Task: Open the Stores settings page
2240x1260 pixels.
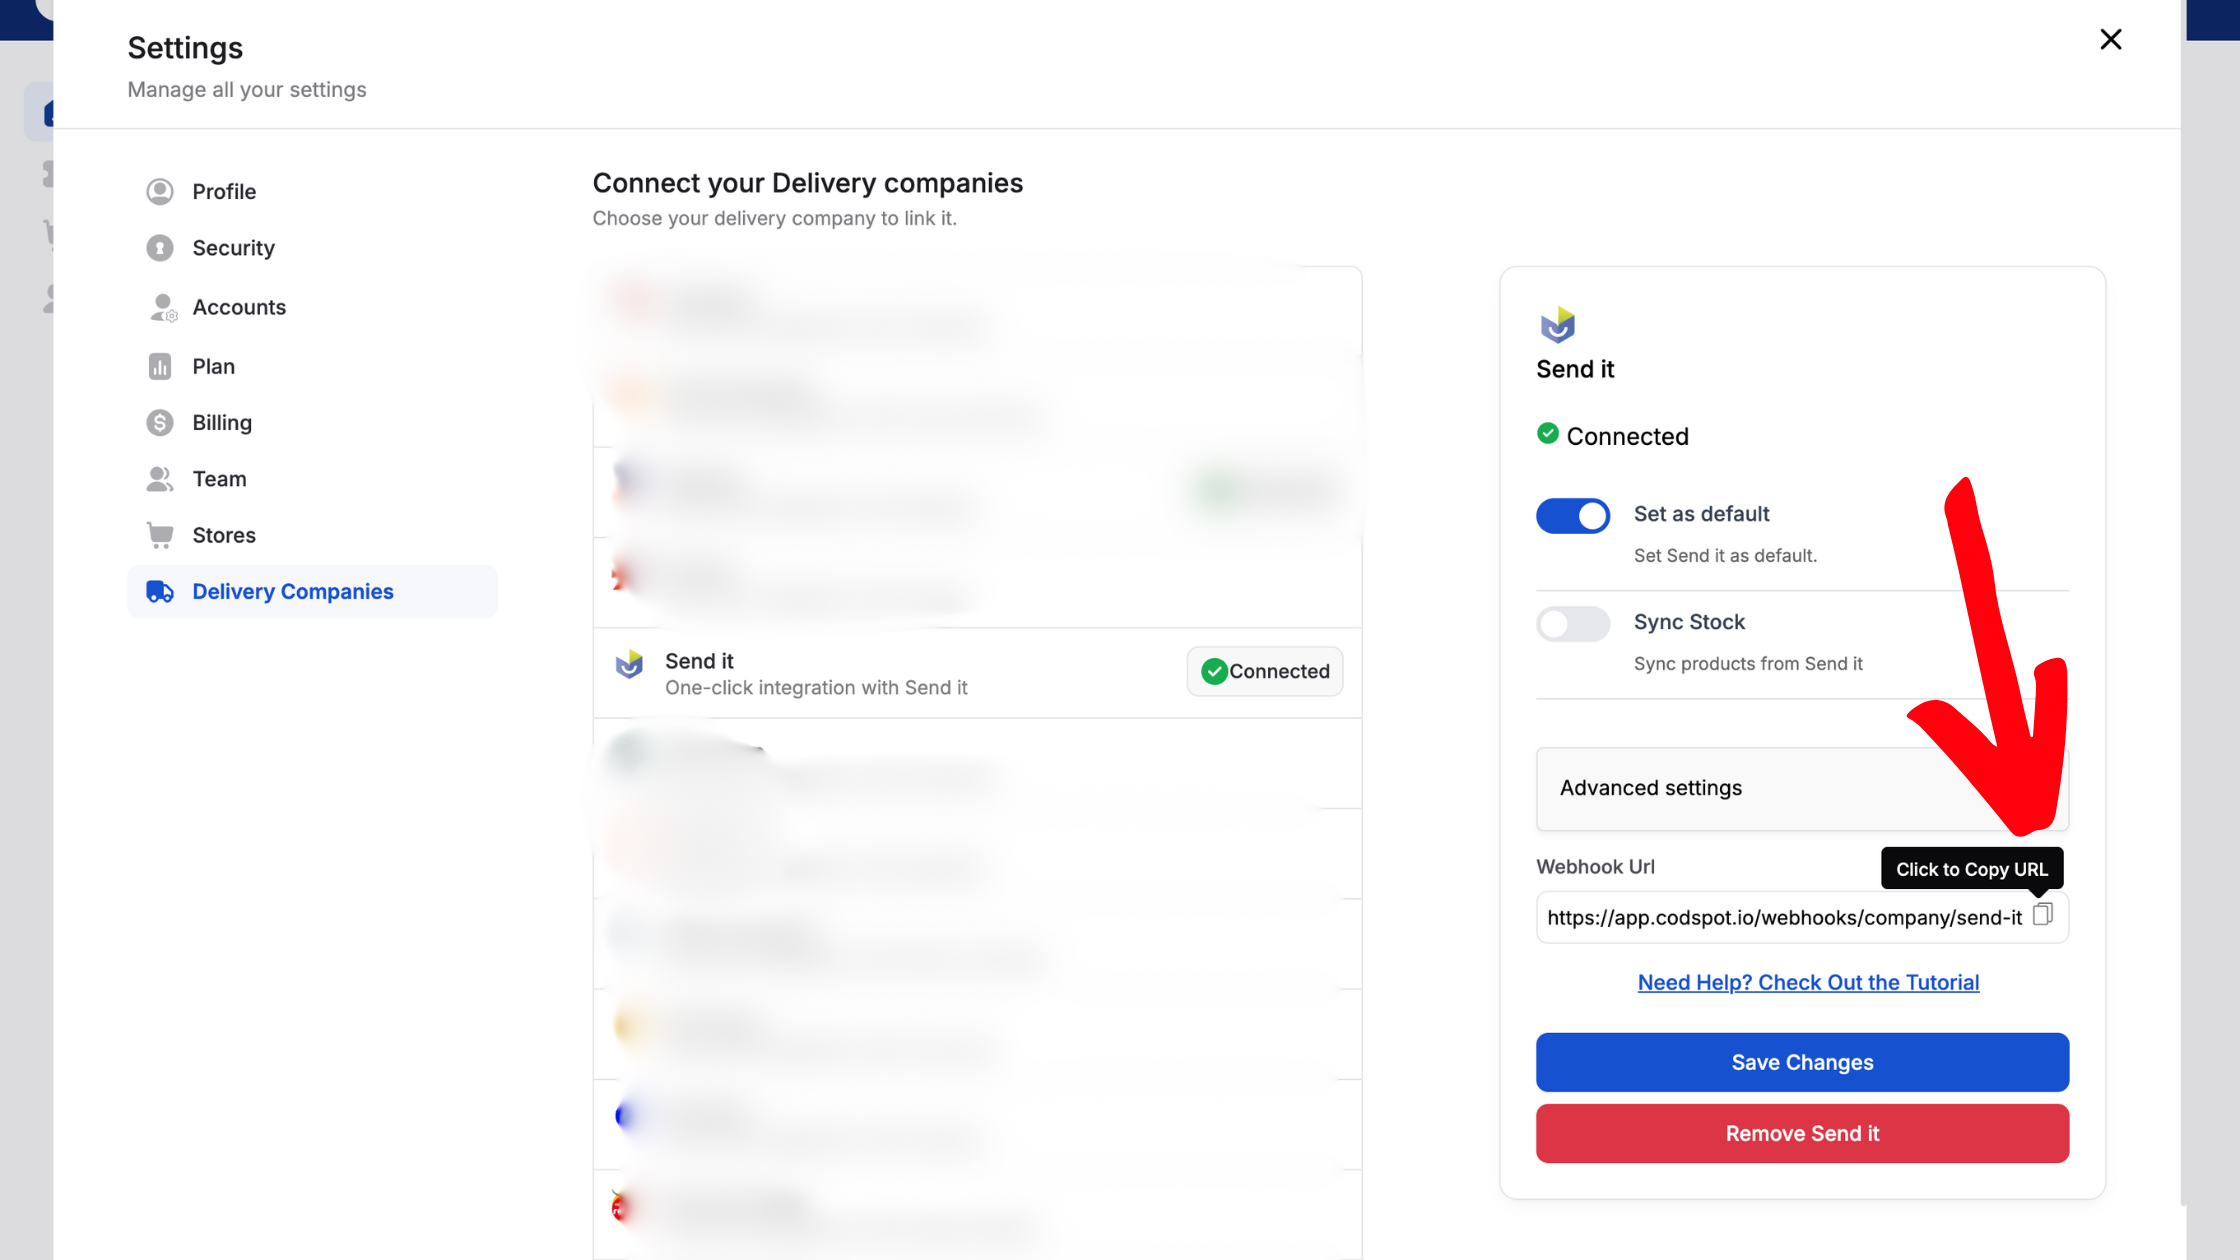Action: point(312,535)
